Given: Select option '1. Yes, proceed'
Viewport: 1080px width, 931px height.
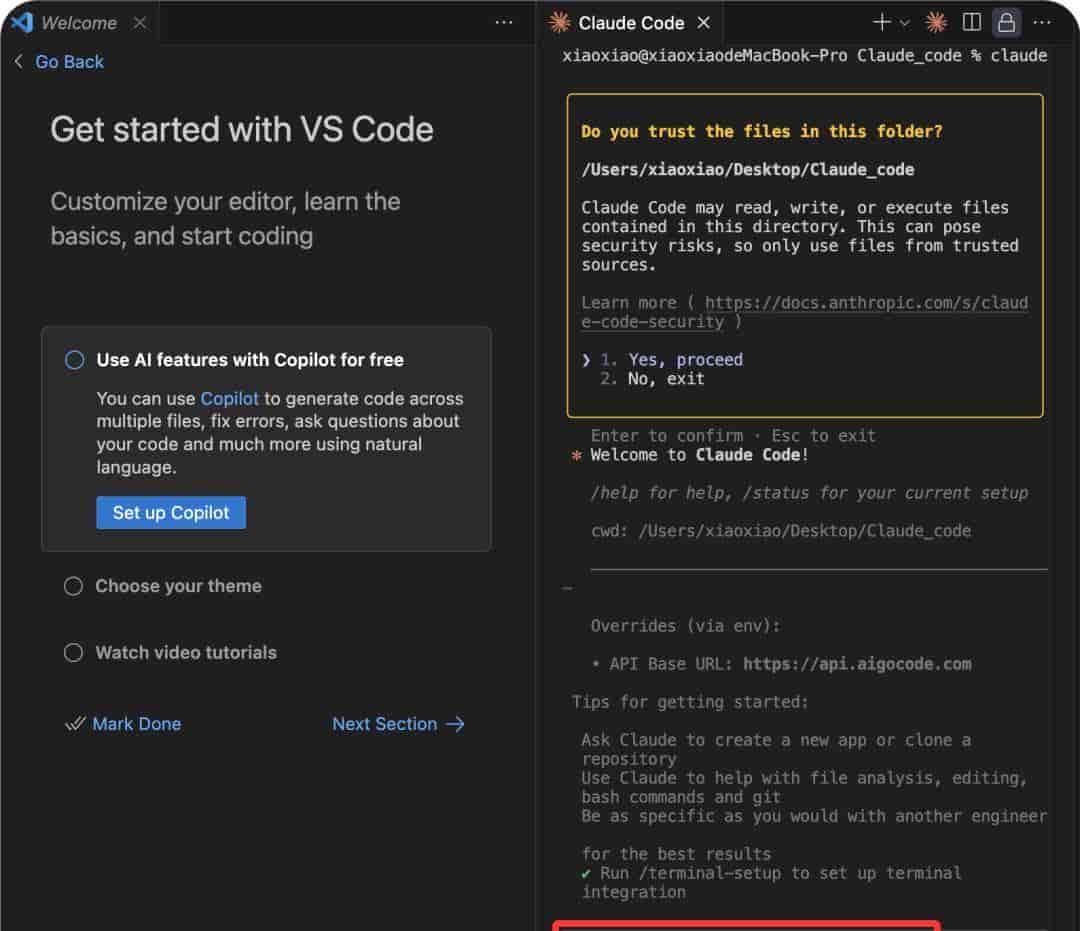Looking at the screenshot, I should [x=672, y=359].
